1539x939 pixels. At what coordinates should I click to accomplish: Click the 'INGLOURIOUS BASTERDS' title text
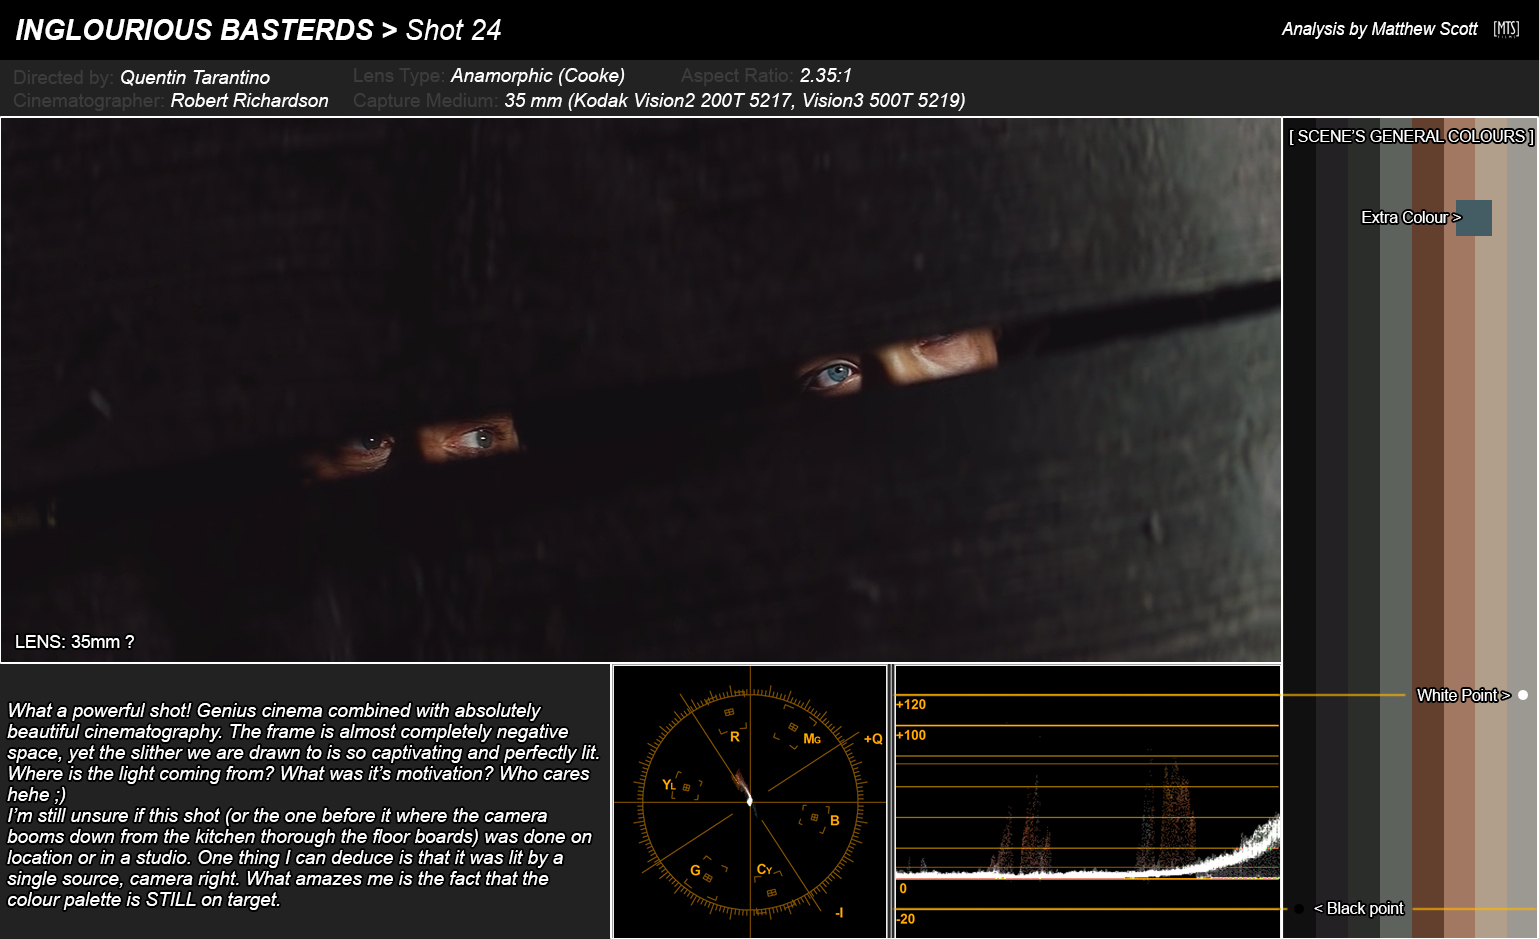[x=195, y=30]
